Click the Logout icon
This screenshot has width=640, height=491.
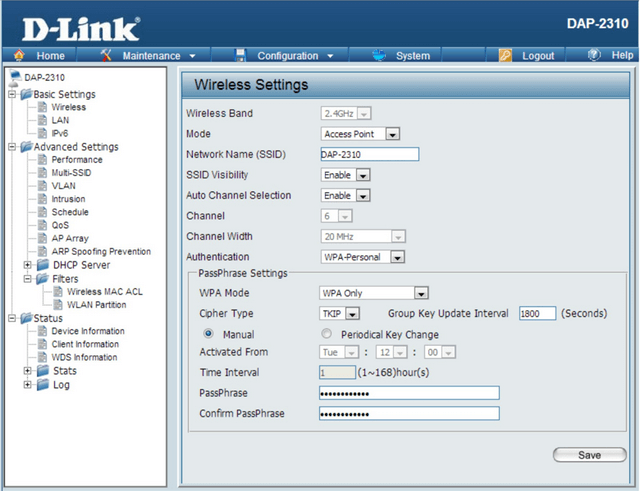(506, 56)
